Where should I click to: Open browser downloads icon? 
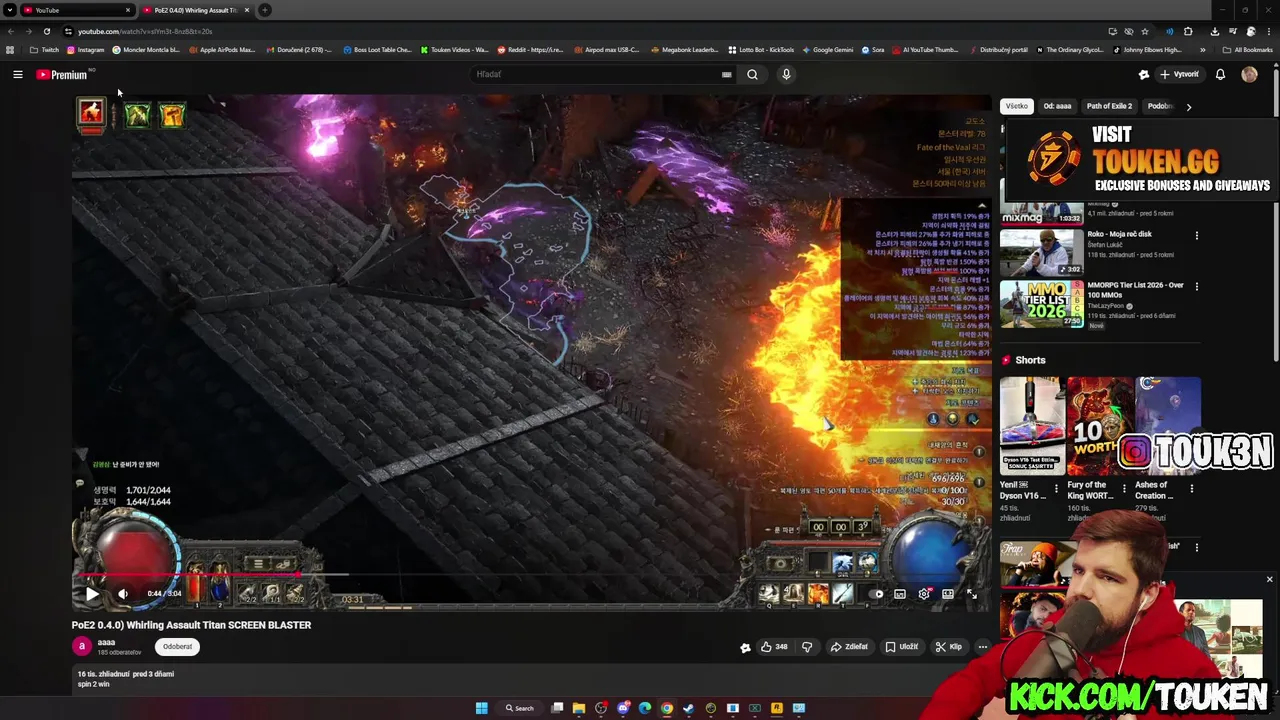[1214, 31]
